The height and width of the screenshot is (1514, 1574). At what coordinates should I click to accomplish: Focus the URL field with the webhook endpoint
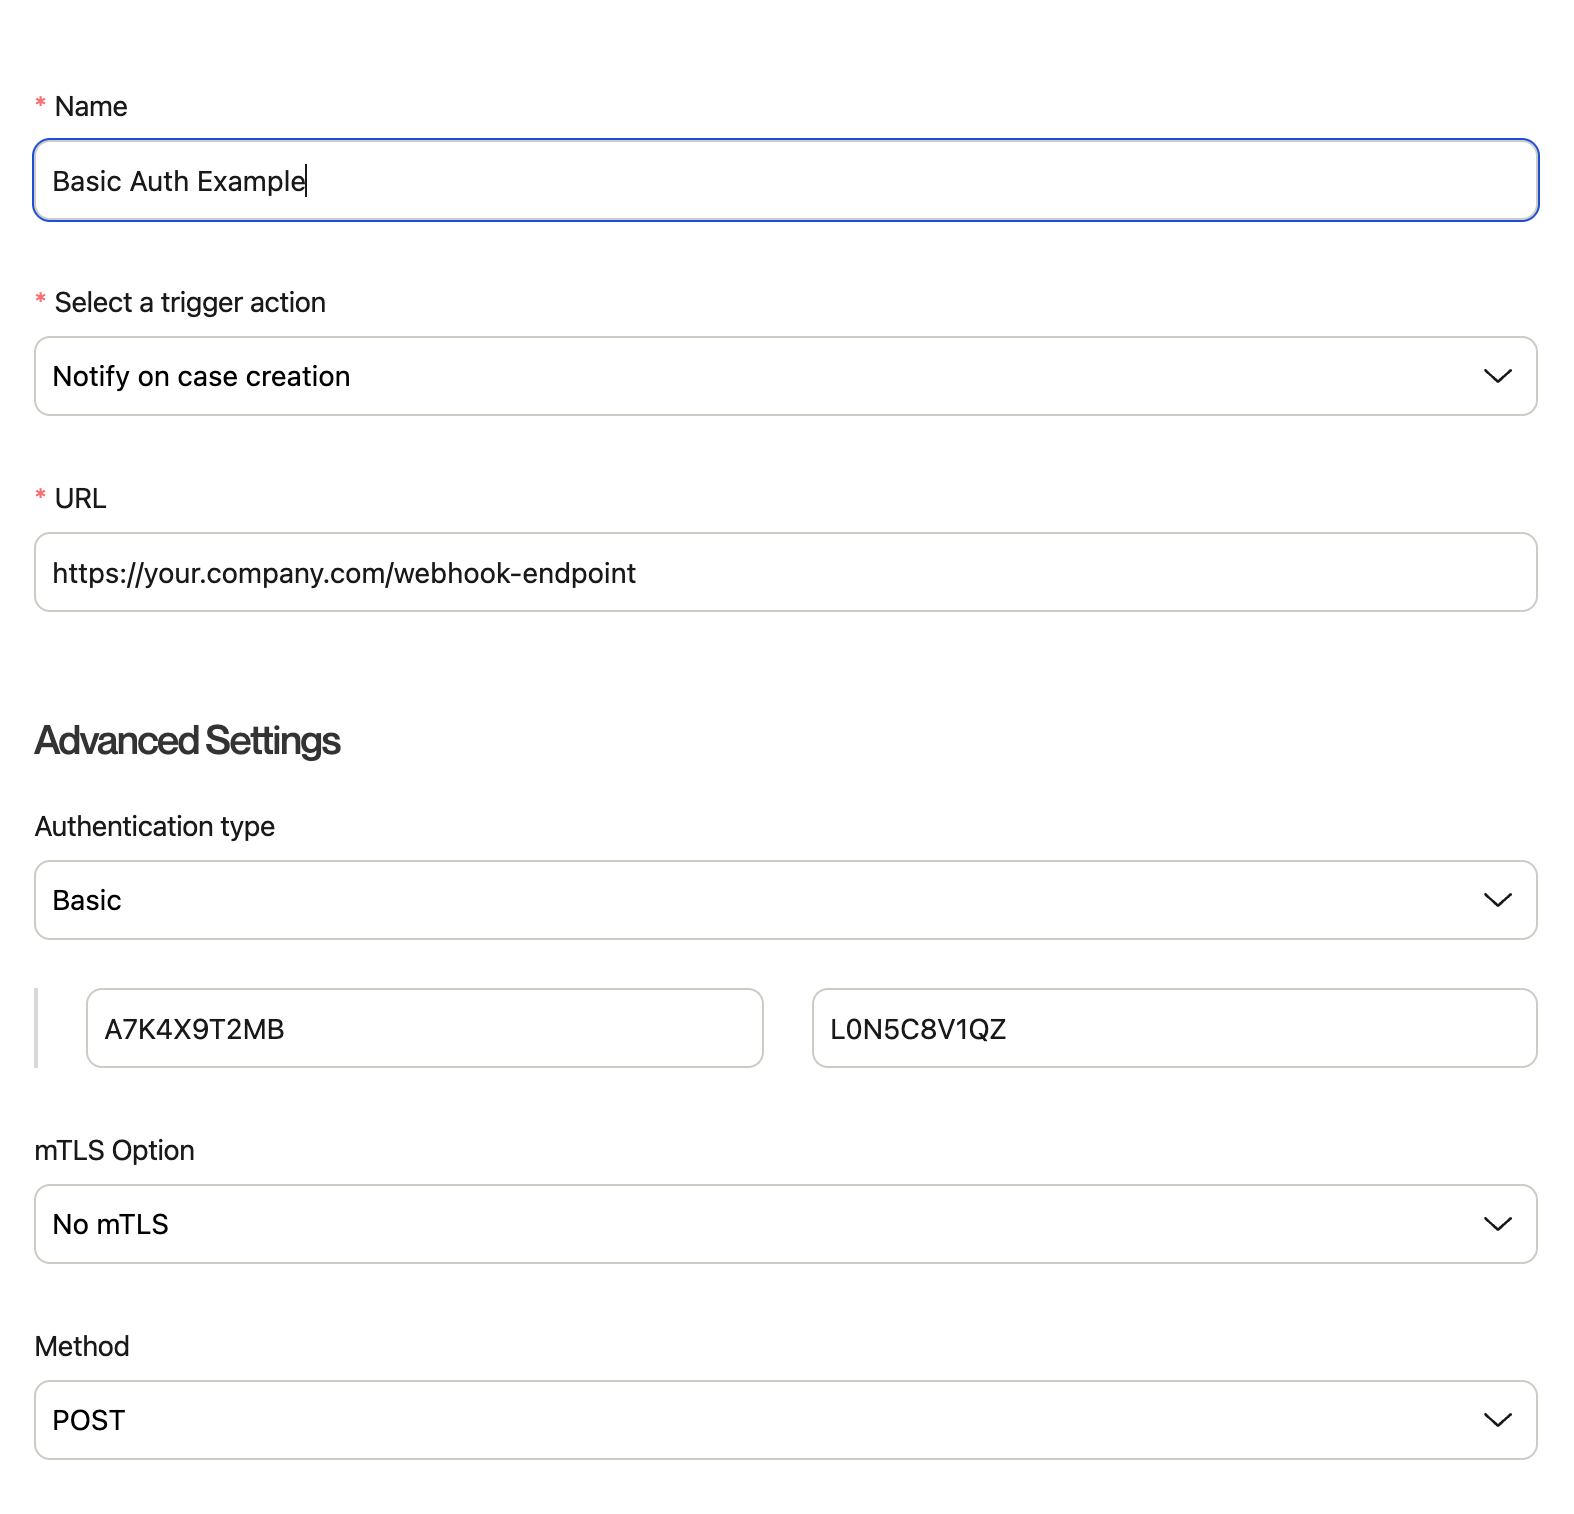785,573
